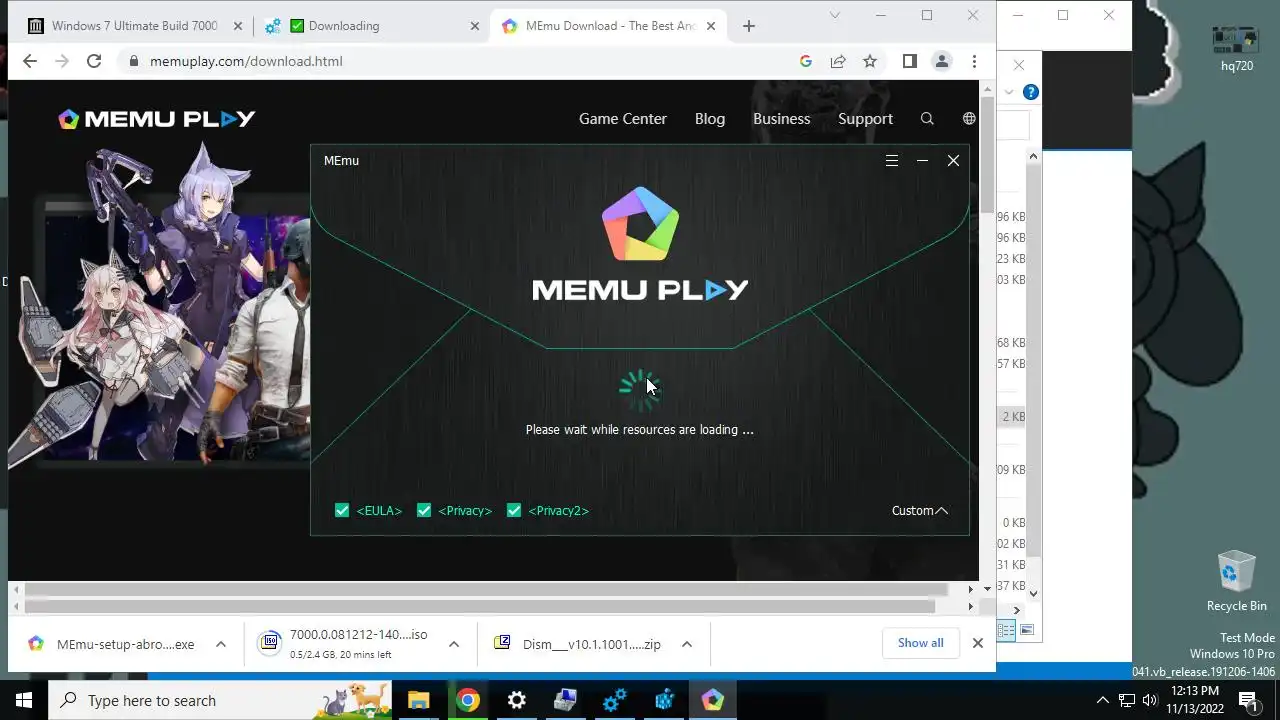
Task: Open Windows Start menu
Action: (x=24, y=700)
